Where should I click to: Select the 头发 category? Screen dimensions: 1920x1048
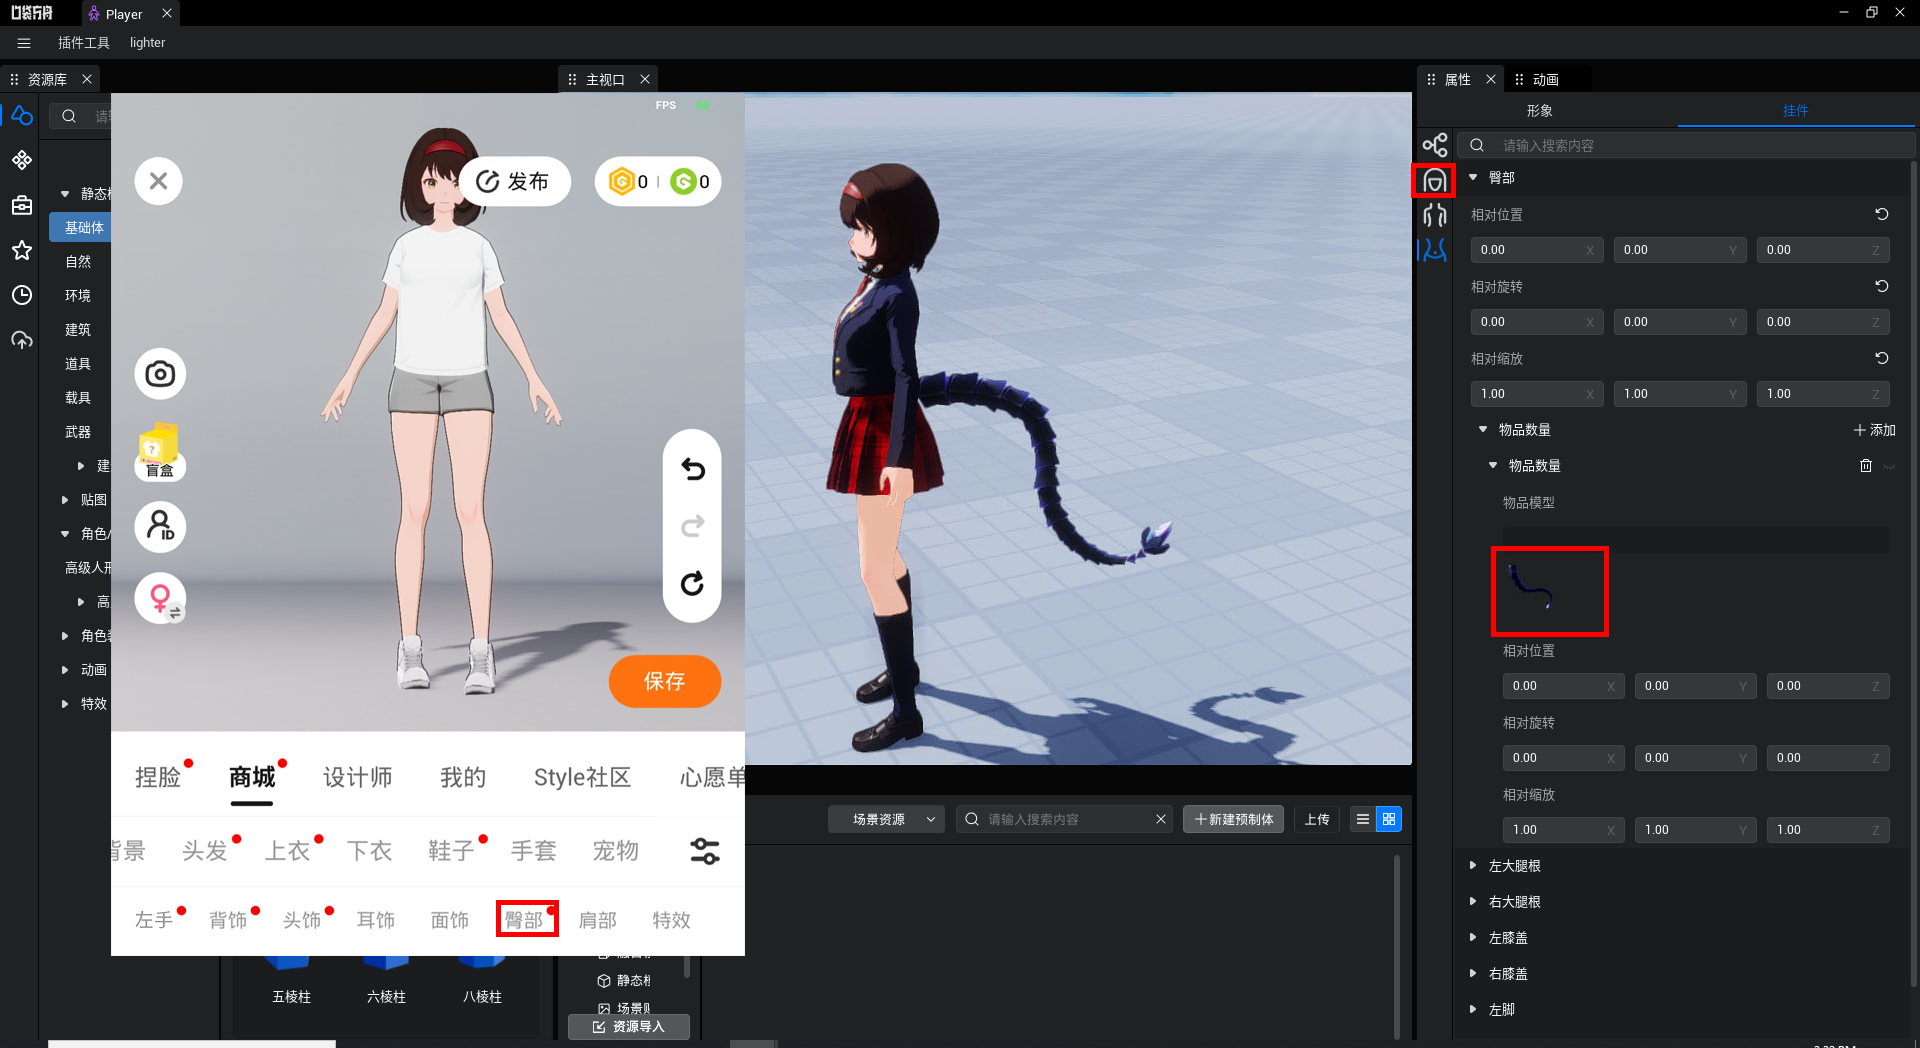[x=205, y=851]
